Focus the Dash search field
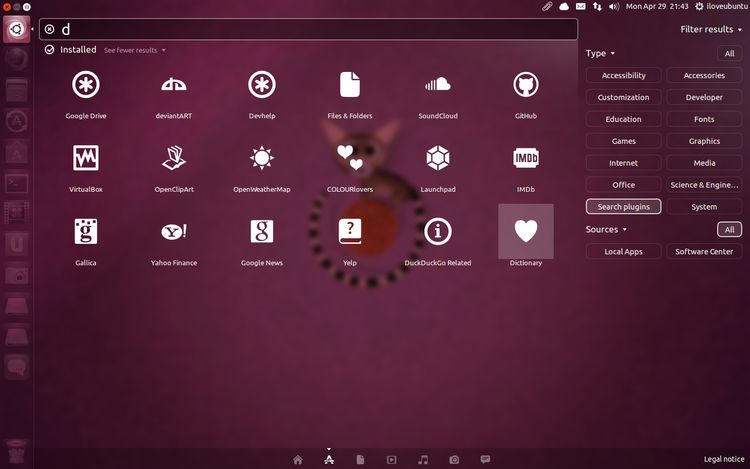 [309, 29]
